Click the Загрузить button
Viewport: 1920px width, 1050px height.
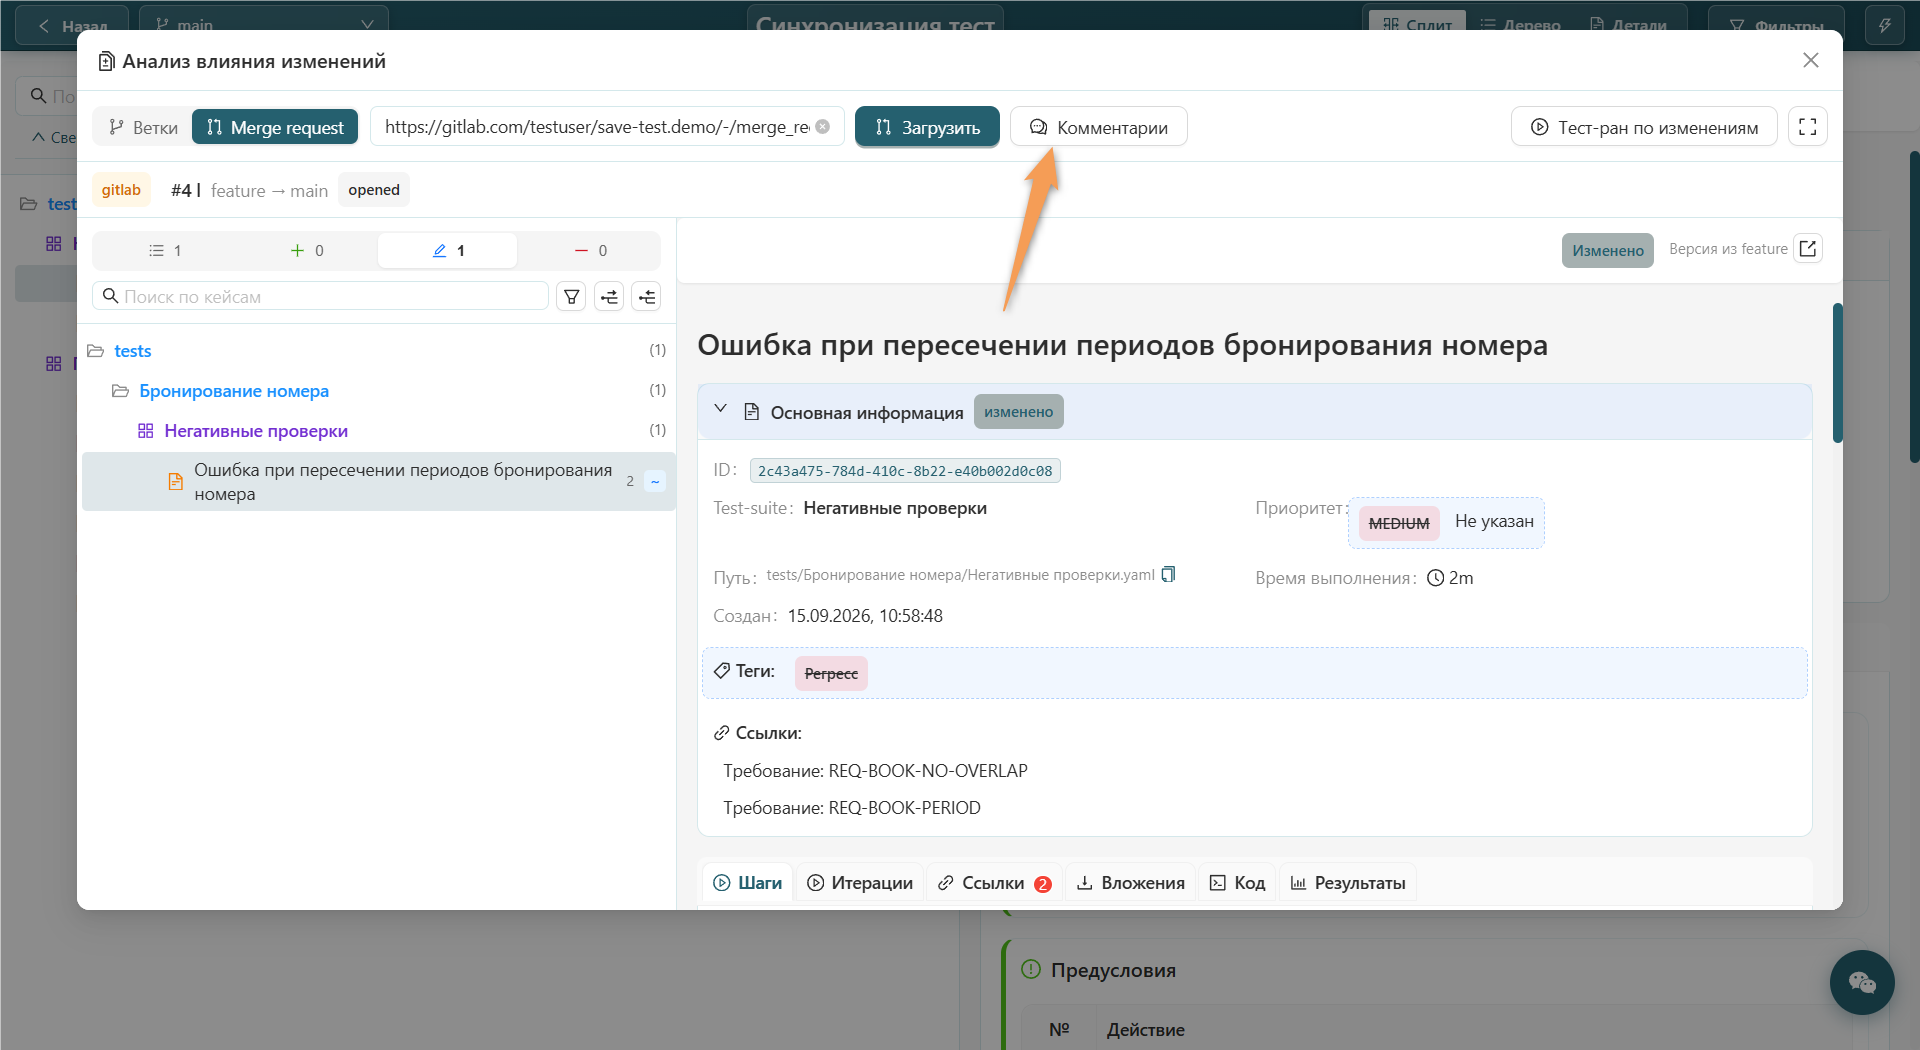pyautogui.click(x=927, y=127)
